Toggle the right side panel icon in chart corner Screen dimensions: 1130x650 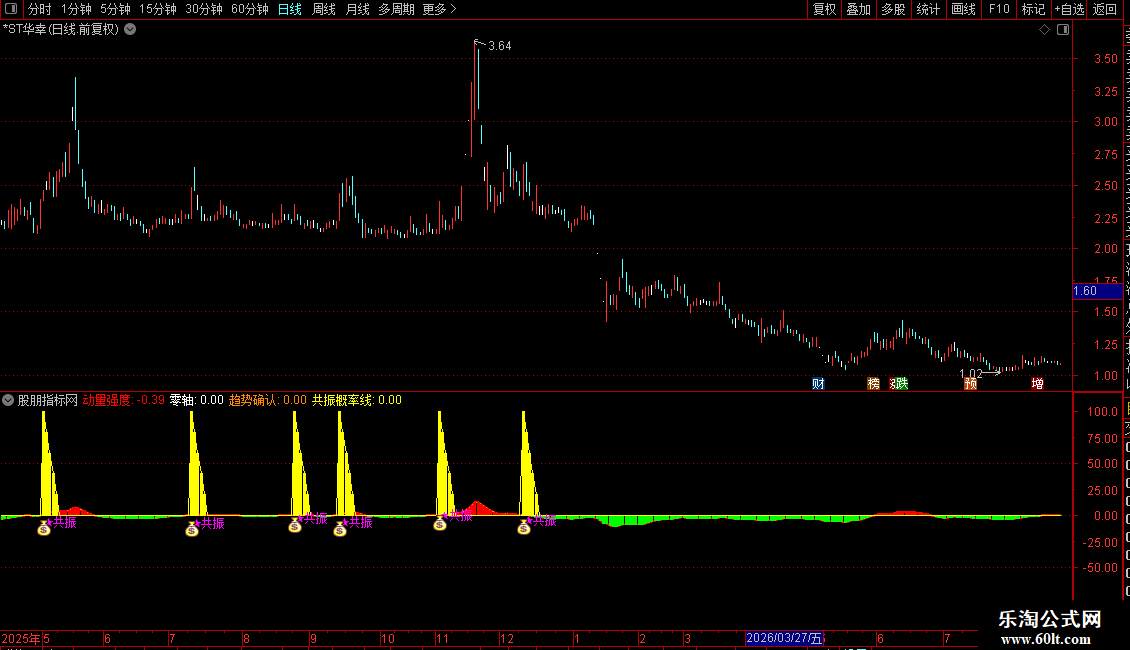tap(1063, 30)
